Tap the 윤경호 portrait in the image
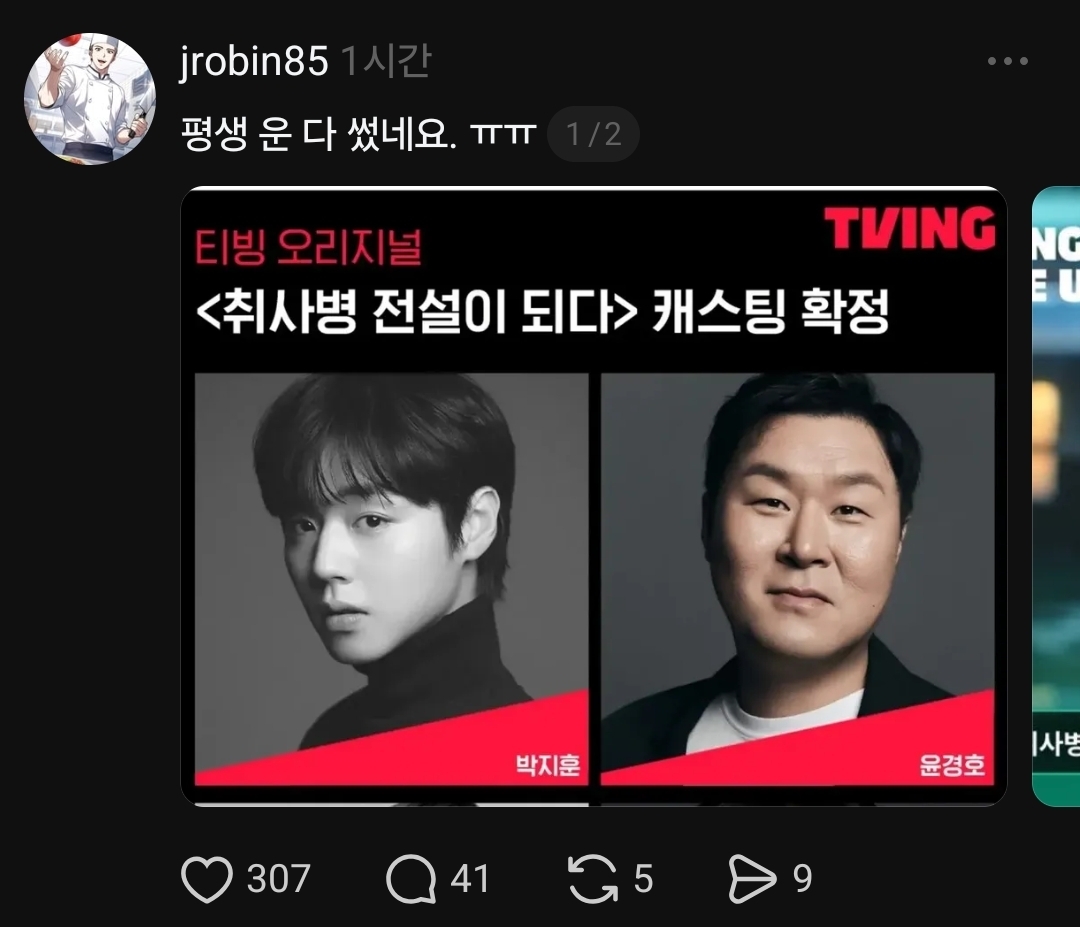 (798, 579)
